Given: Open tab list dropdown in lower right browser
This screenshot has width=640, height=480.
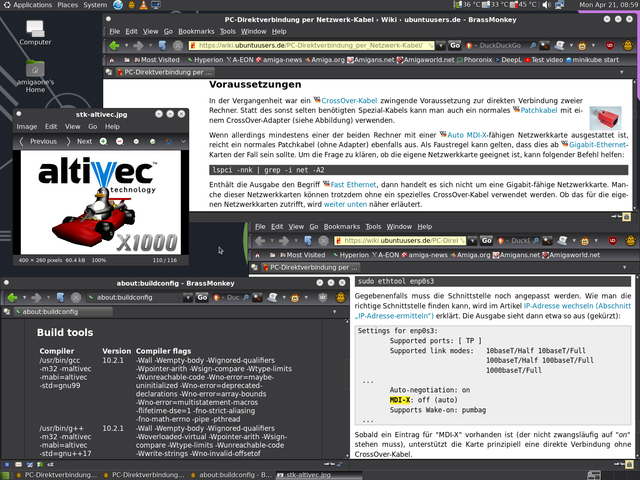Looking at the screenshot, I should pyautogui.click(x=624, y=267).
